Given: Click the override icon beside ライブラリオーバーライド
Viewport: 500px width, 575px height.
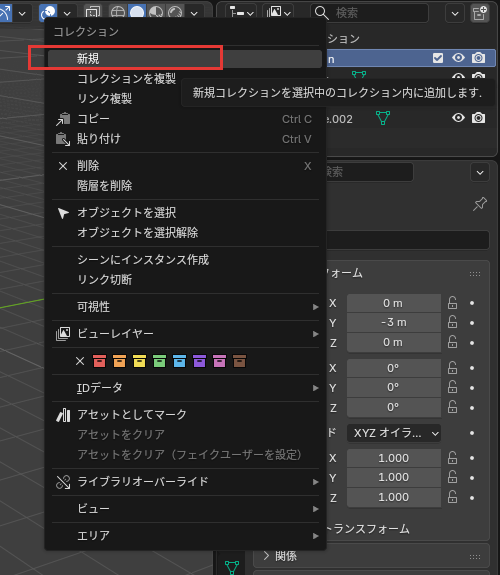Looking at the screenshot, I should click(x=63, y=482).
